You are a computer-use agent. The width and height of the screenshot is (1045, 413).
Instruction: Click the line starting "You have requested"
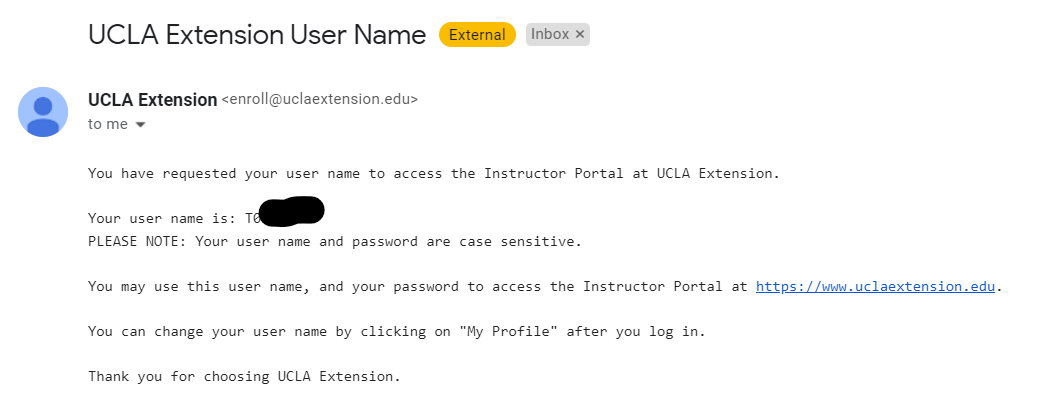coord(433,173)
